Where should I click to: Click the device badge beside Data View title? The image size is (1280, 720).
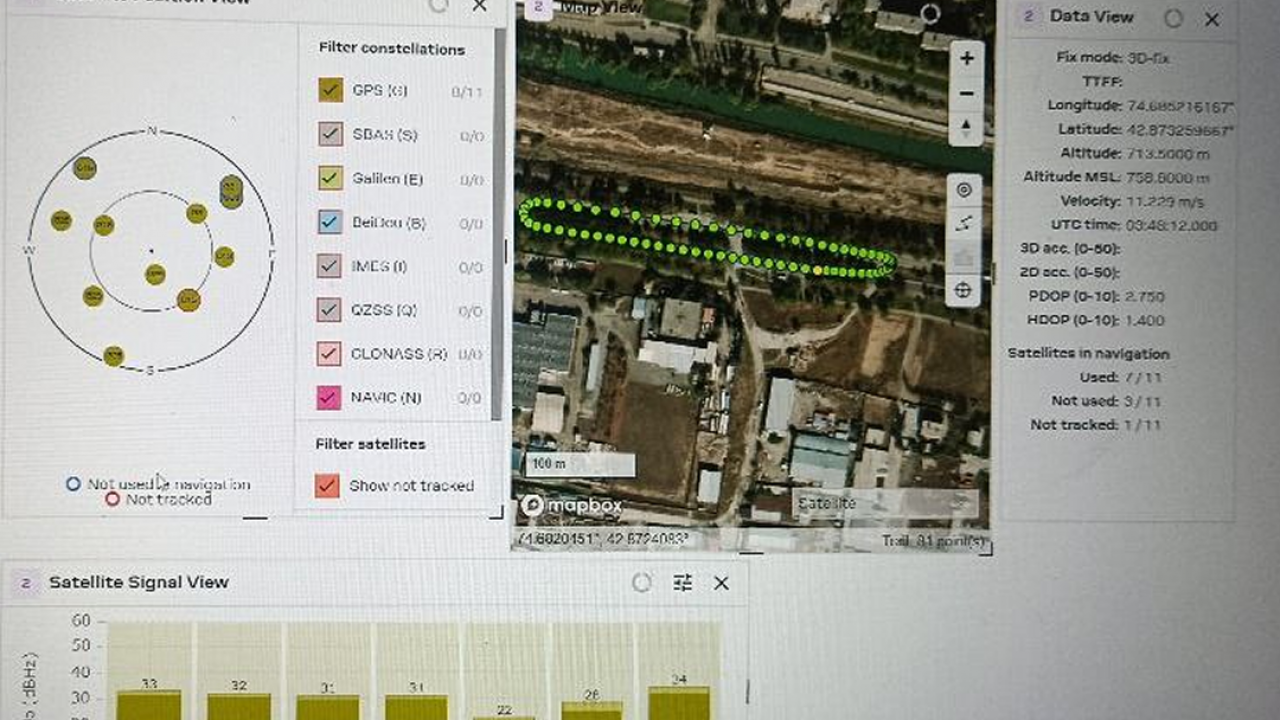[x=1028, y=16]
